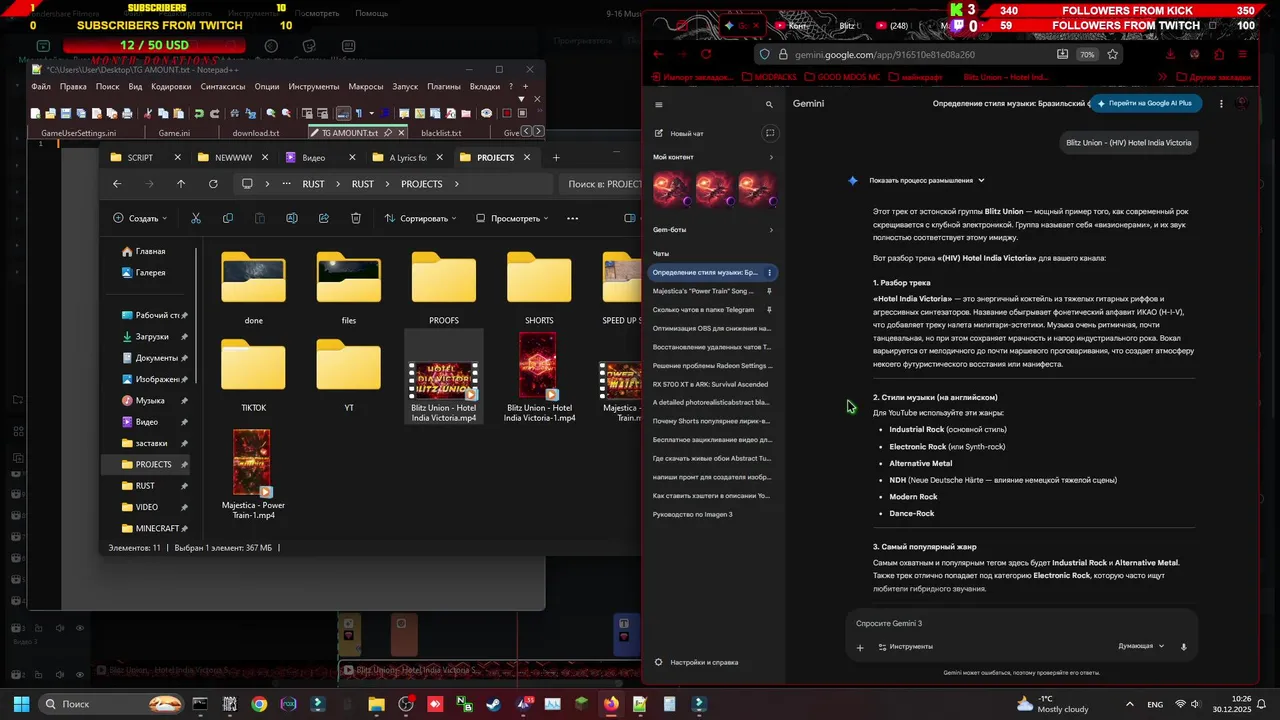
Task: Click the Windows Start button
Action: pos(21,704)
